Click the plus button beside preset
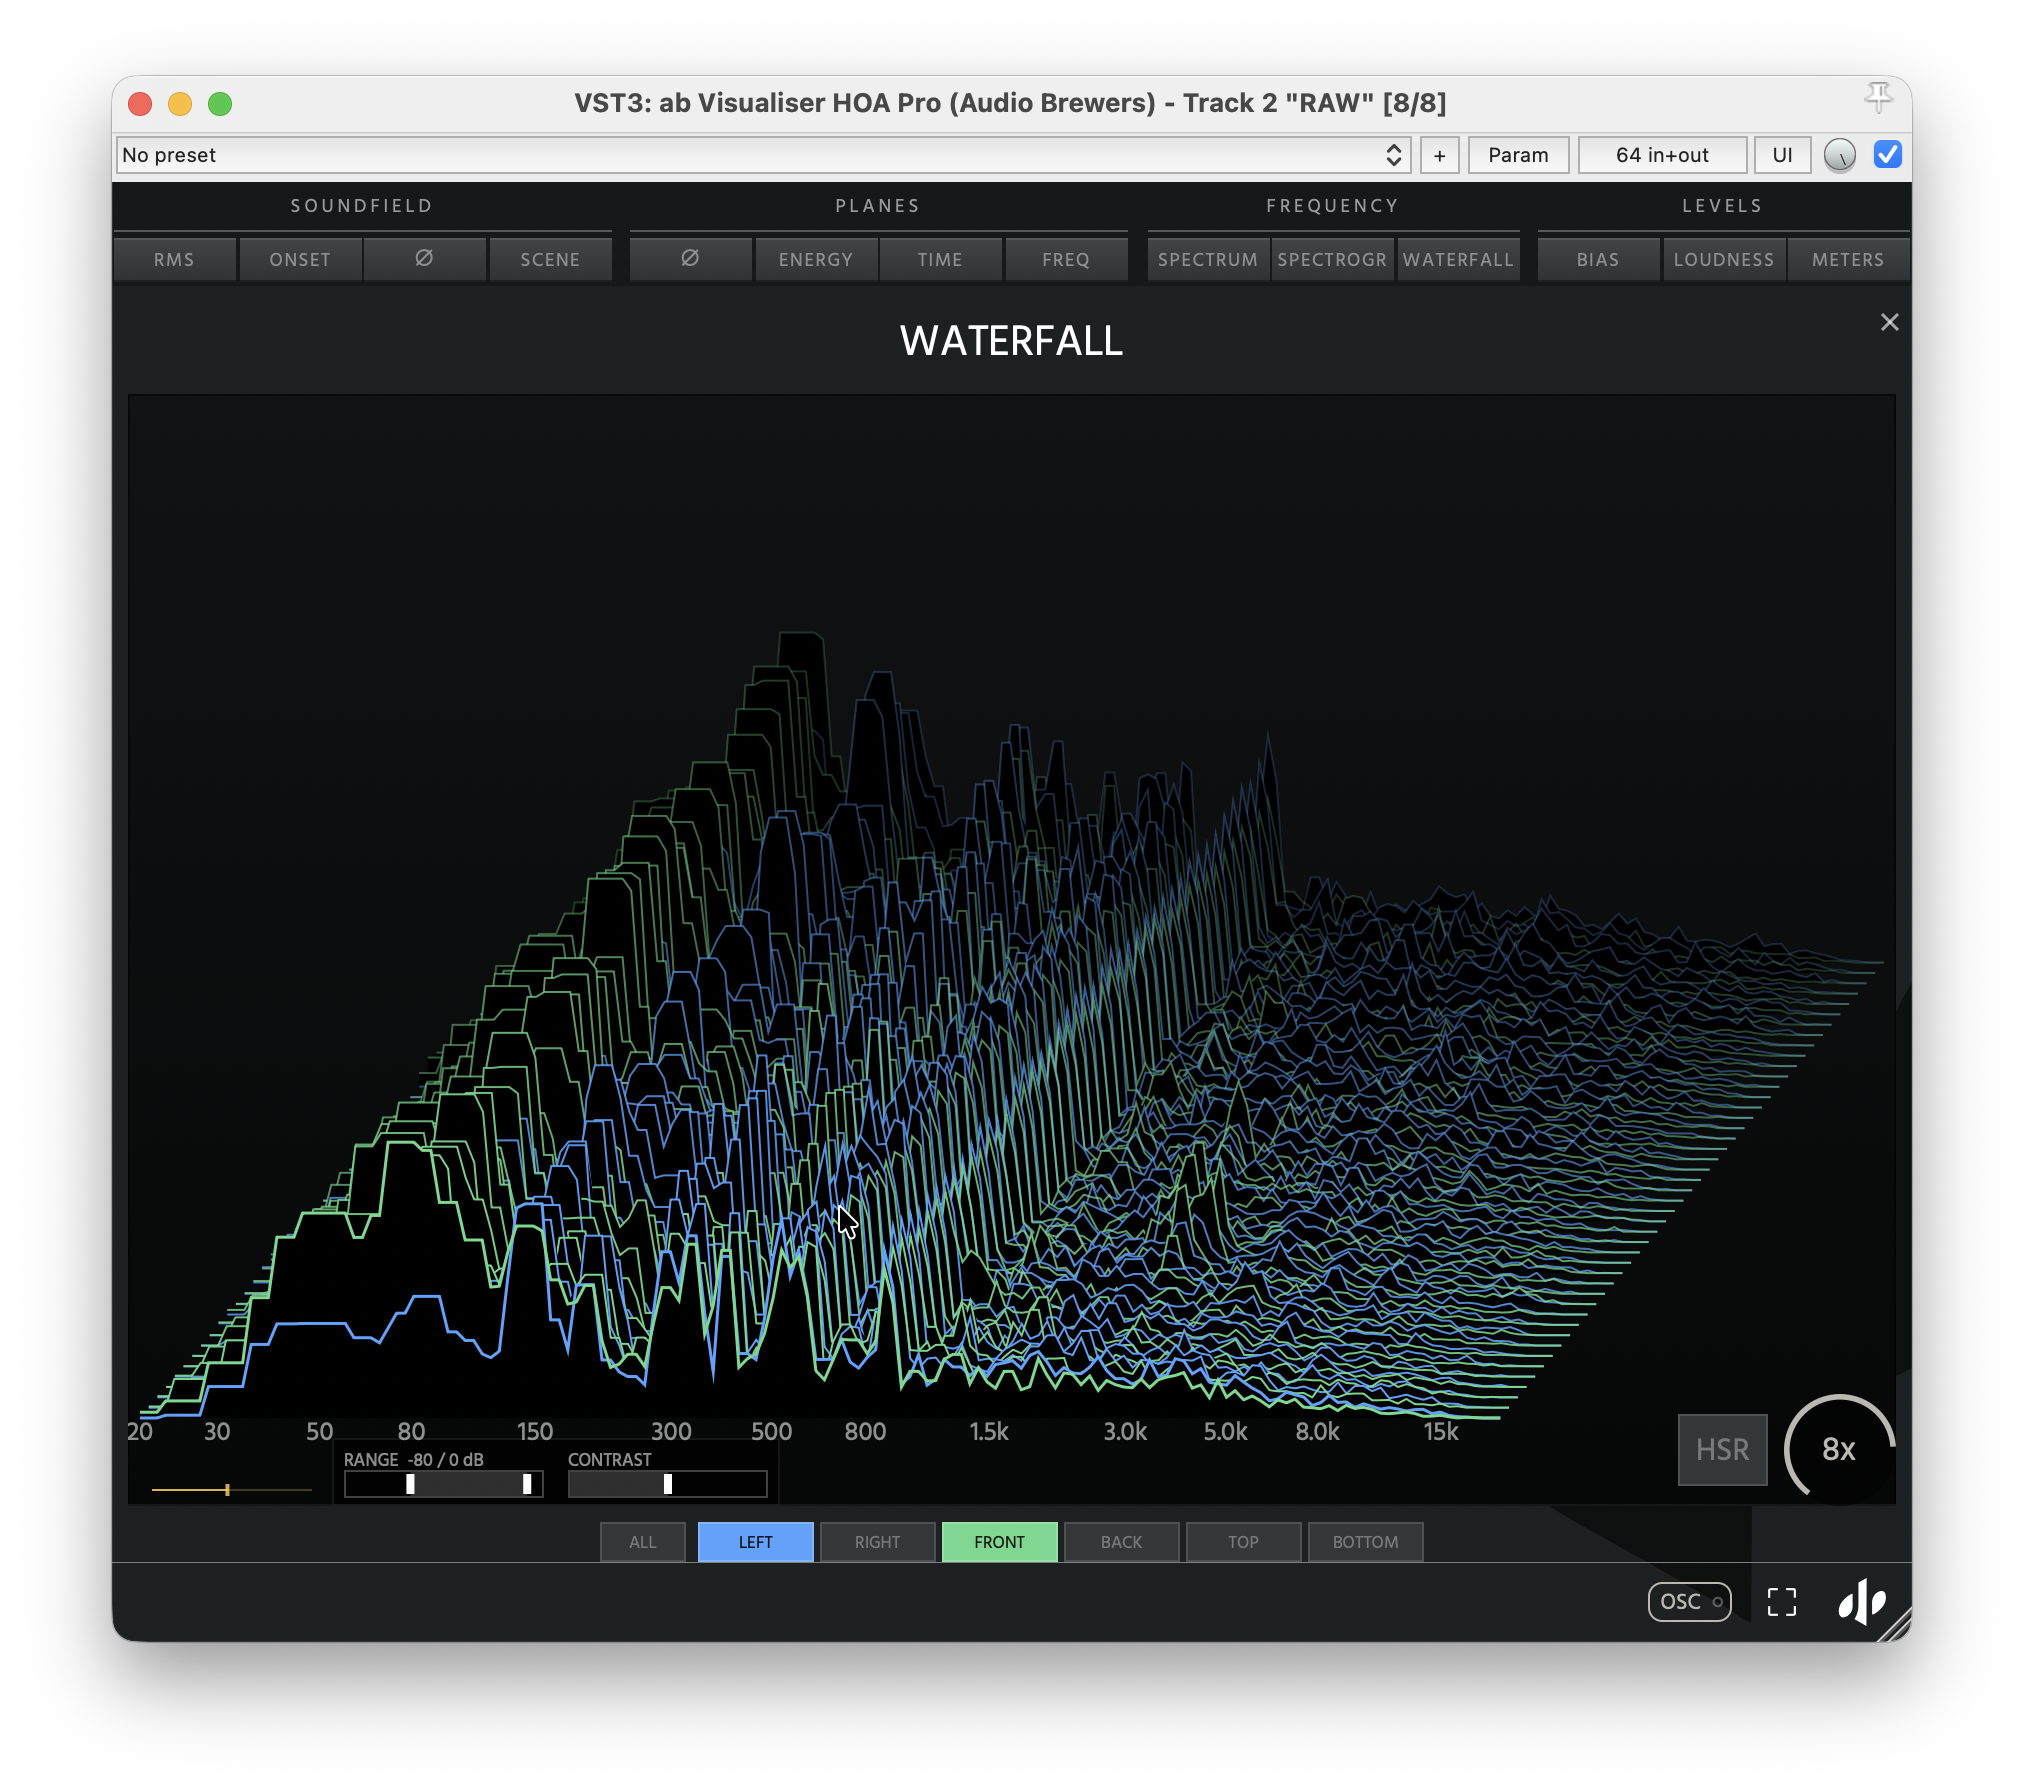The height and width of the screenshot is (1790, 2024). [1439, 155]
